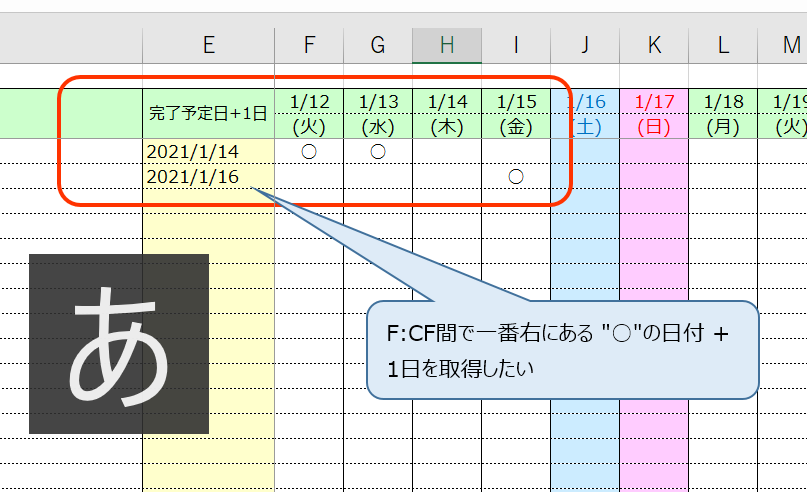Select the blue 1/16 (土) Saturday header cell

pos(585,114)
